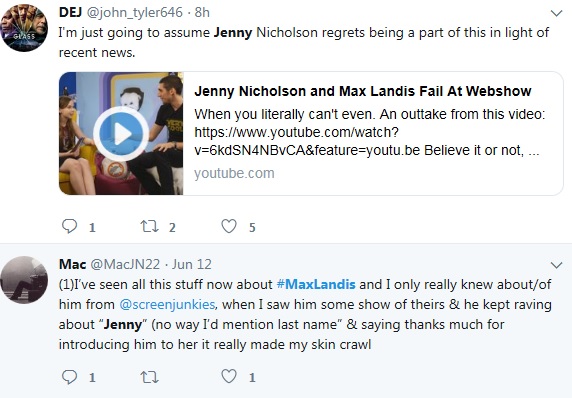Open the #MaxLandis hashtag
Image resolution: width=572 pixels, height=398 pixels.
[x=316, y=284]
